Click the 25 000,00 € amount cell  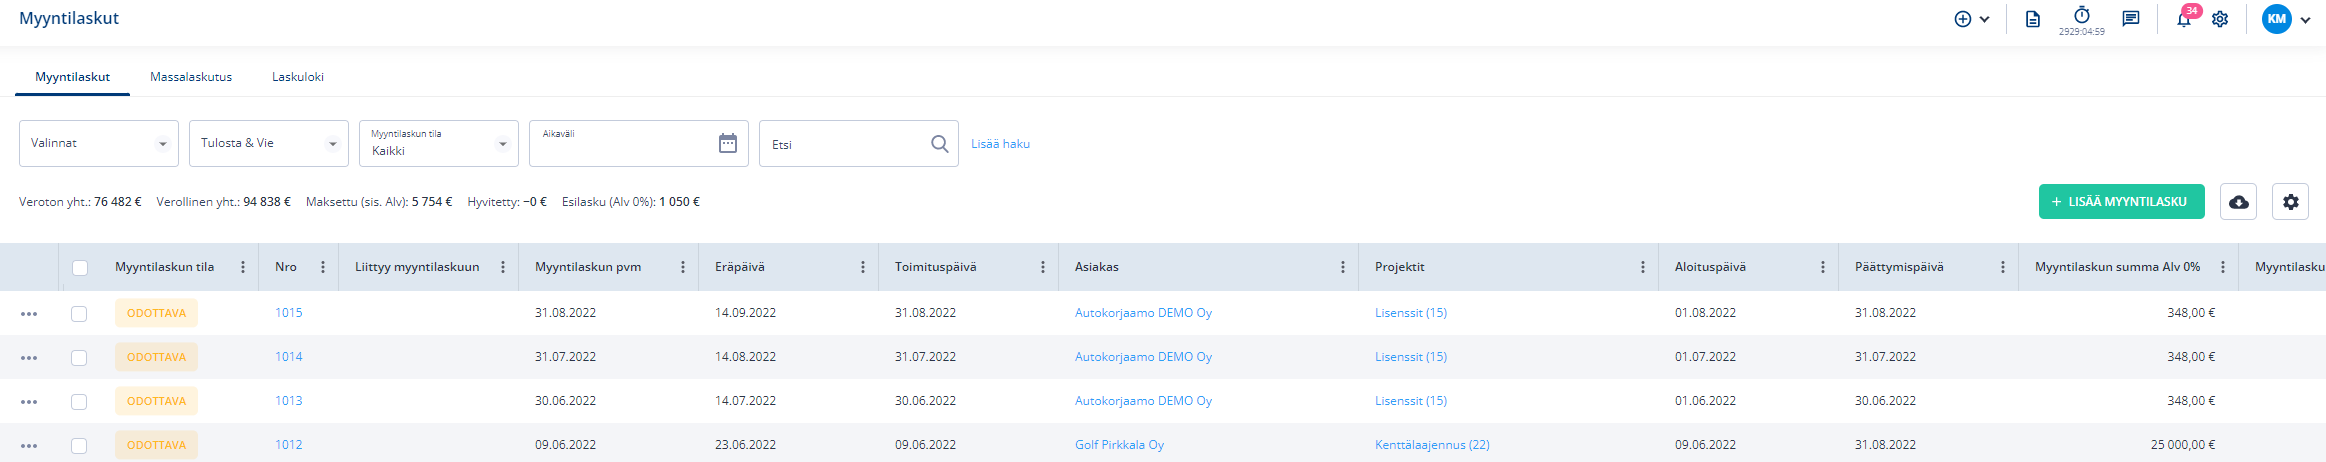click(x=2183, y=445)
